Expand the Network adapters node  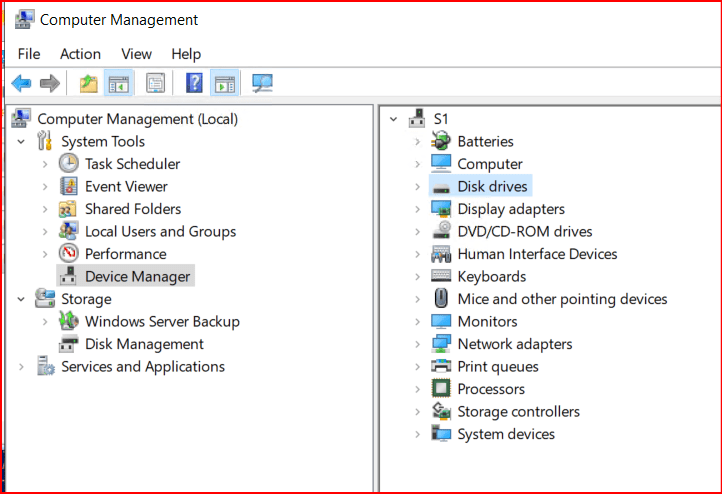[x=417, y=344]
